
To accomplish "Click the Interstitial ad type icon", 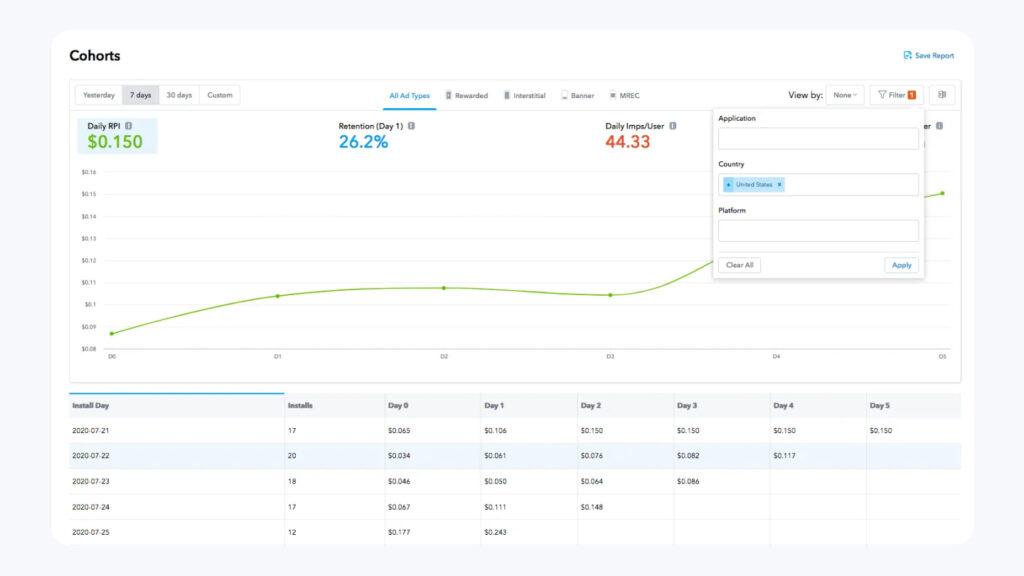I will tap(507, 95).
